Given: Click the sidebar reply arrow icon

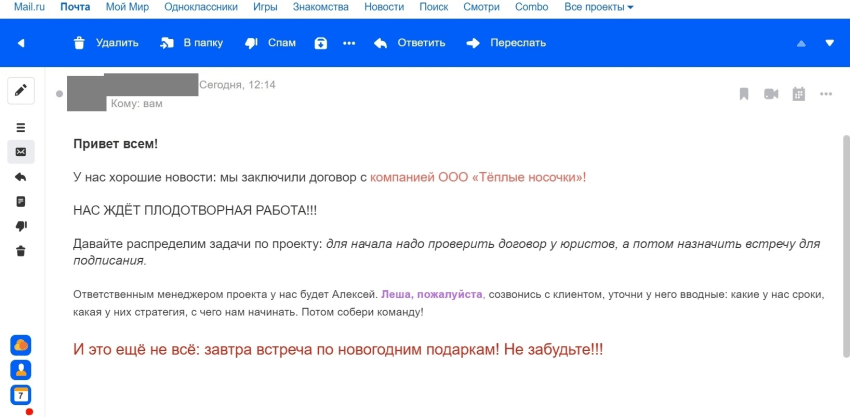Looking at the screenshot, I should pyautogui.click(x=21, y=177).
